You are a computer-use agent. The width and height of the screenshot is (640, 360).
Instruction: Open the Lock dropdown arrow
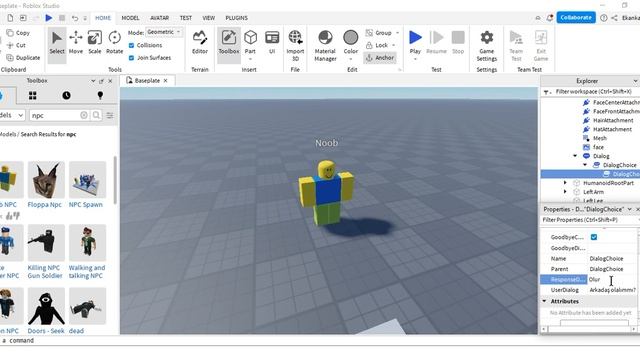[393, 45]
